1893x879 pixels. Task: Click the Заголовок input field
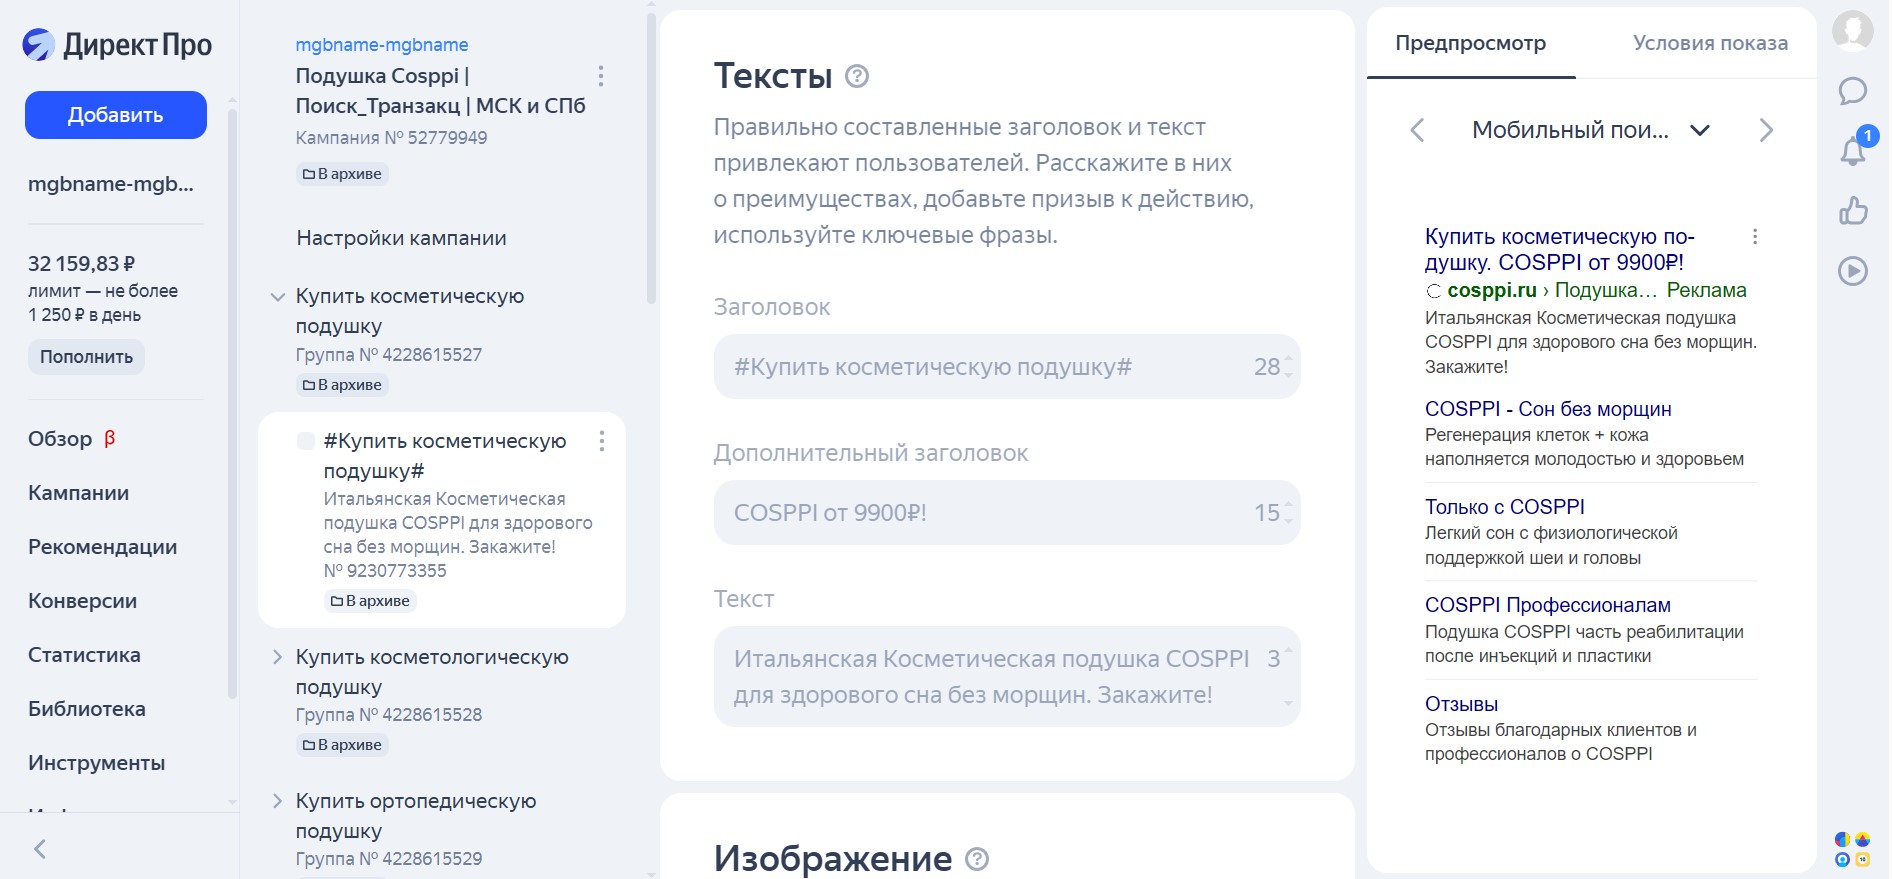click(1007, 367)
